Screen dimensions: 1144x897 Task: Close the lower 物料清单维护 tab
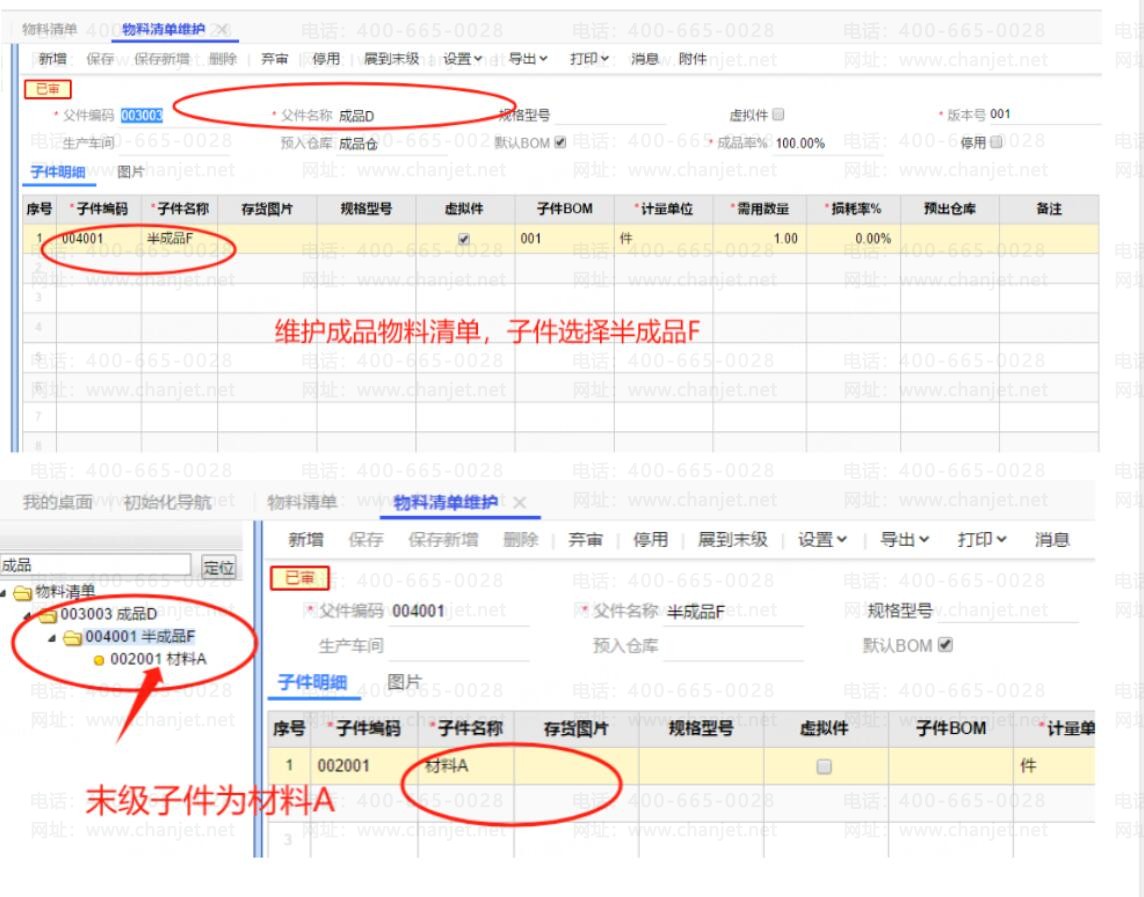click(x=519, y=503)
